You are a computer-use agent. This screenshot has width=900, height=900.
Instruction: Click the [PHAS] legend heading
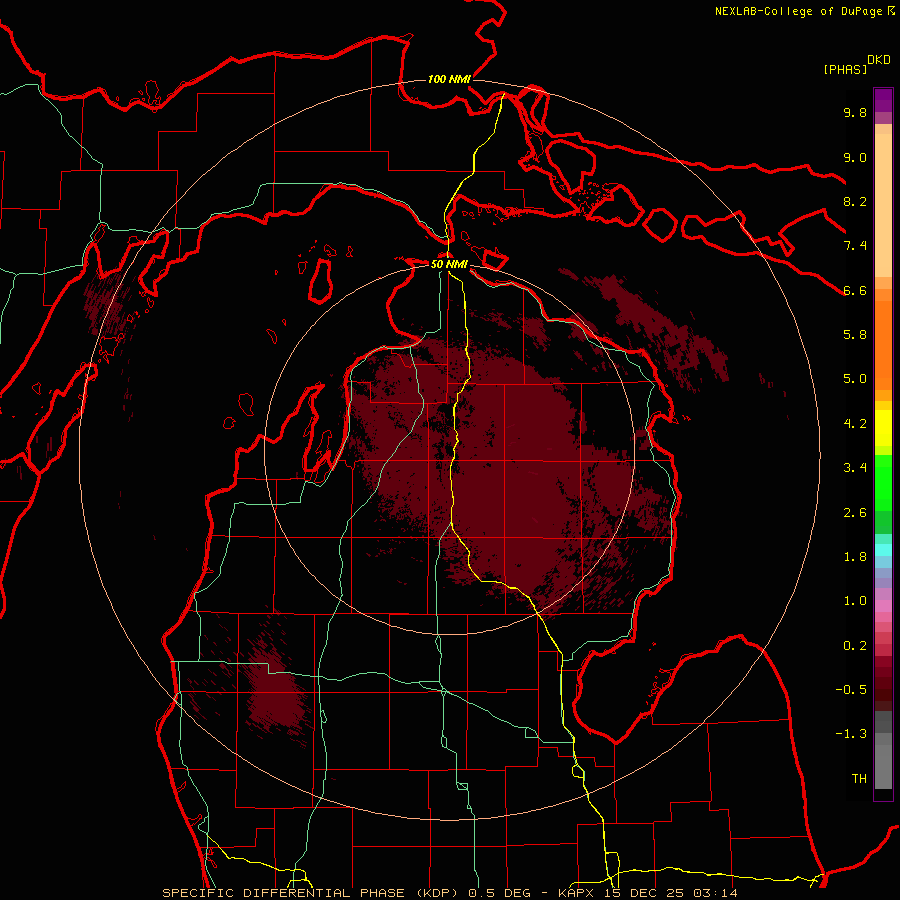[x=845, y=69]
